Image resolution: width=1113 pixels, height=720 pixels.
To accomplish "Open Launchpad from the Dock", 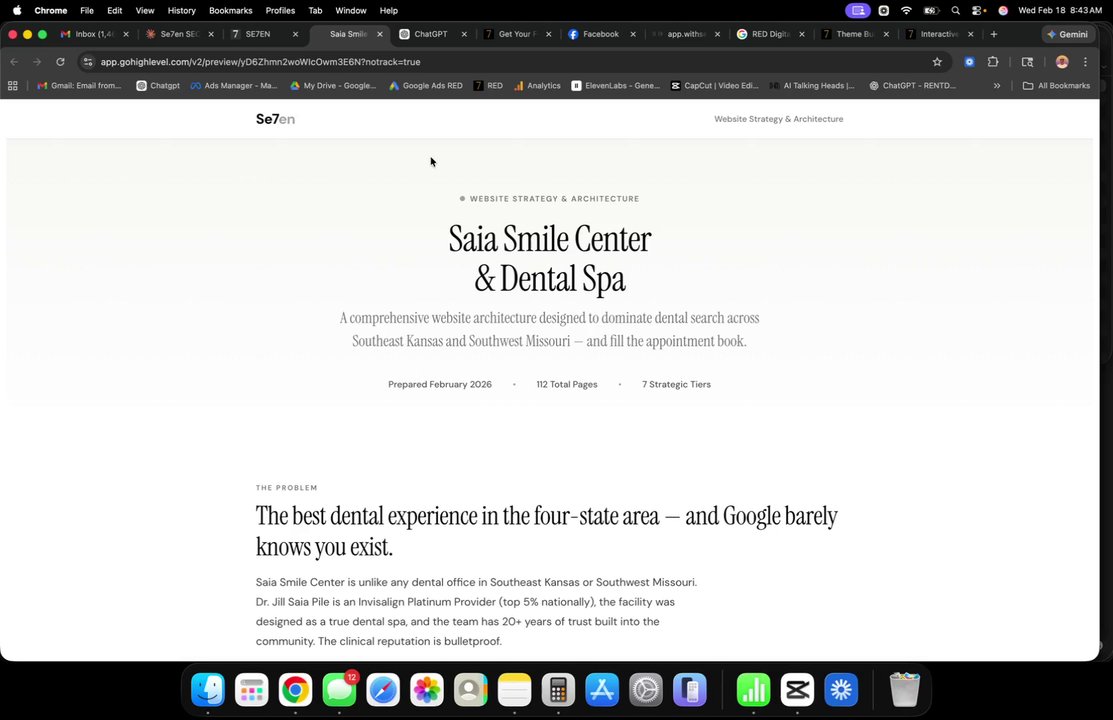I will coord(251,689).
